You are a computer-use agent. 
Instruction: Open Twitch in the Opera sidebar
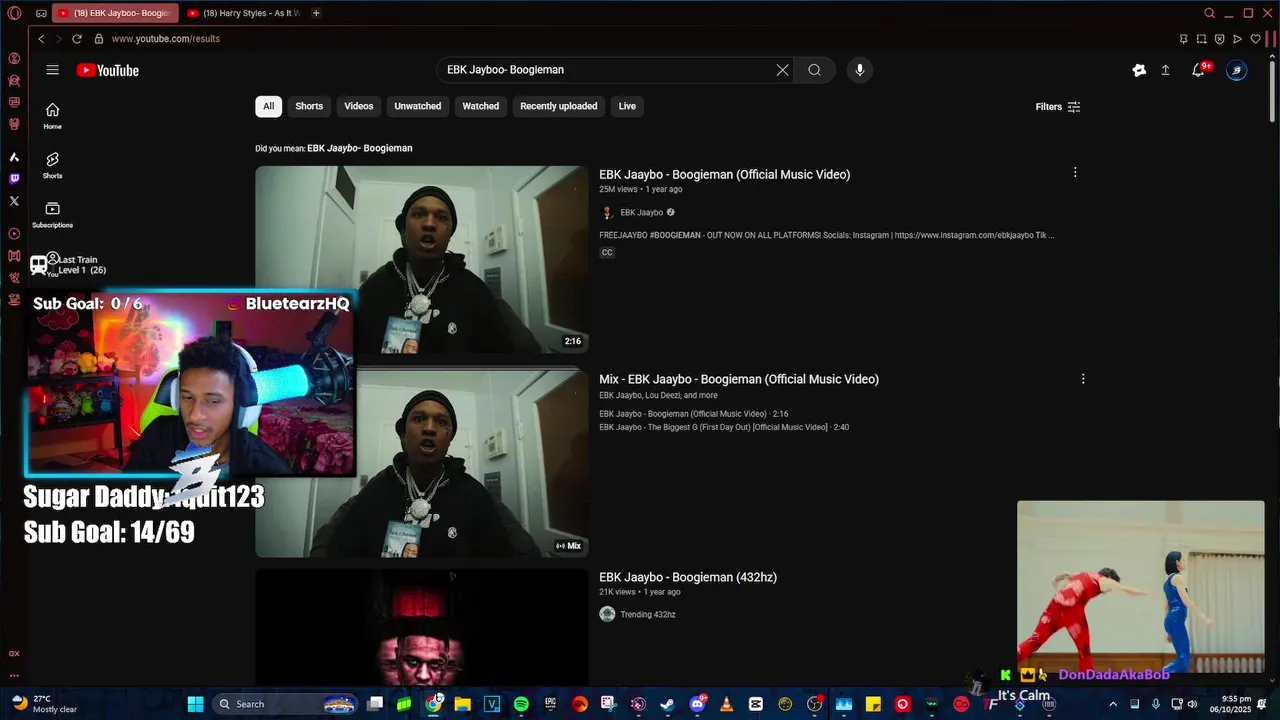(x=14, y=179)
